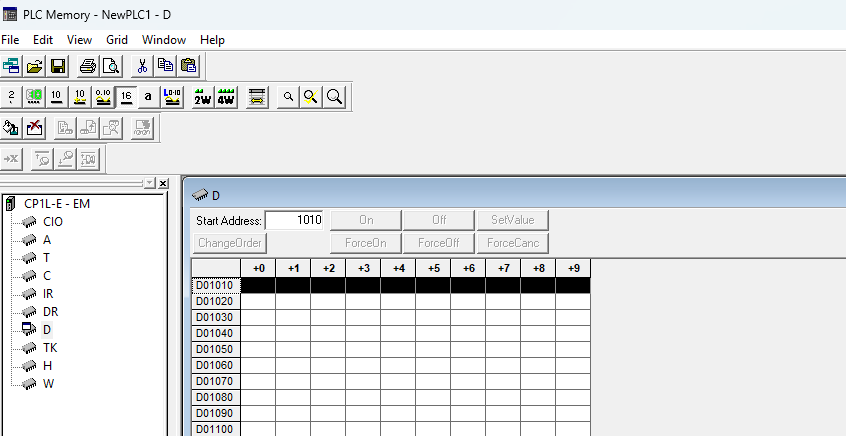Click the Fill Data Area bucket icon
The width and height of the screenshot is (846, 436).
[11, 128]
